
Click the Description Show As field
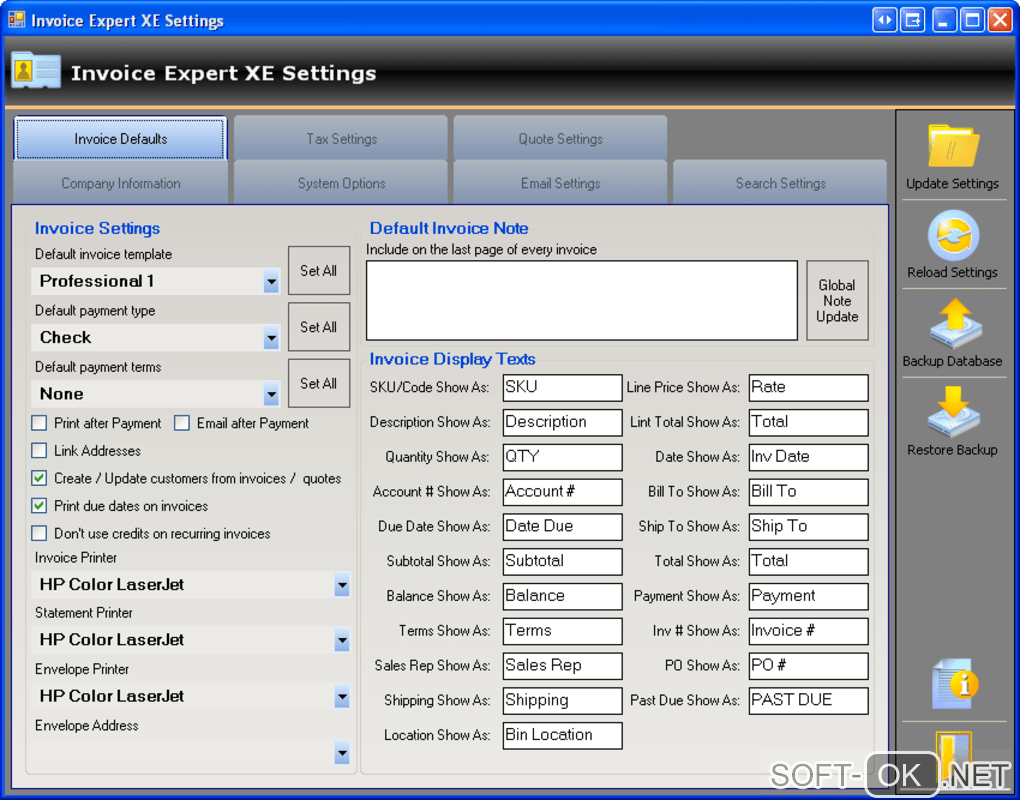[x=562, y=422]
